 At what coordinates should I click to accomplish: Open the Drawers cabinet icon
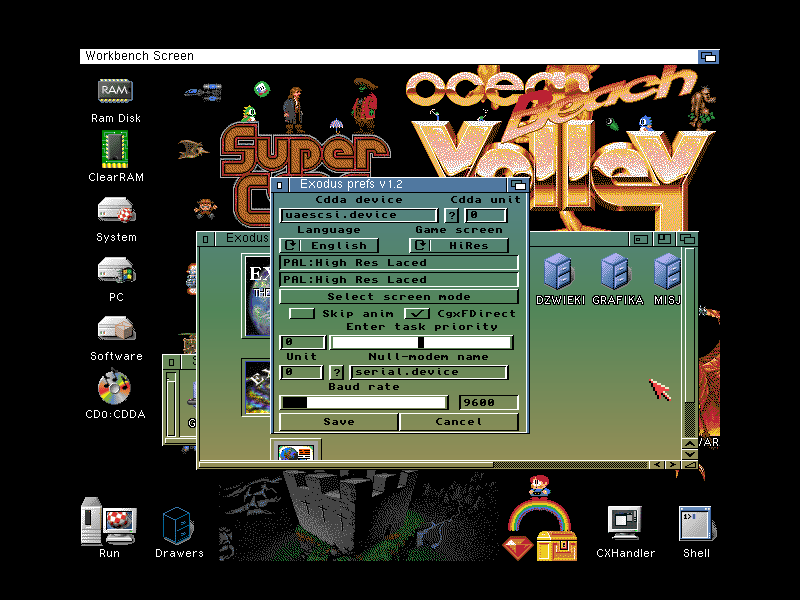click(x=178, y=525)
